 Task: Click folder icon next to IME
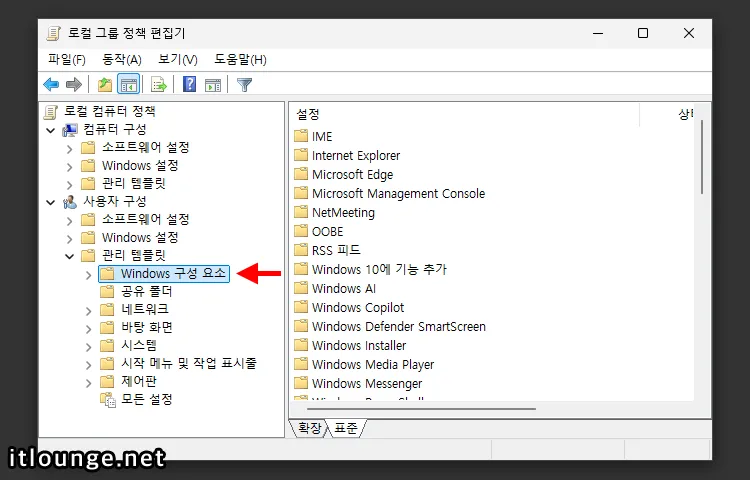(301, 136)
